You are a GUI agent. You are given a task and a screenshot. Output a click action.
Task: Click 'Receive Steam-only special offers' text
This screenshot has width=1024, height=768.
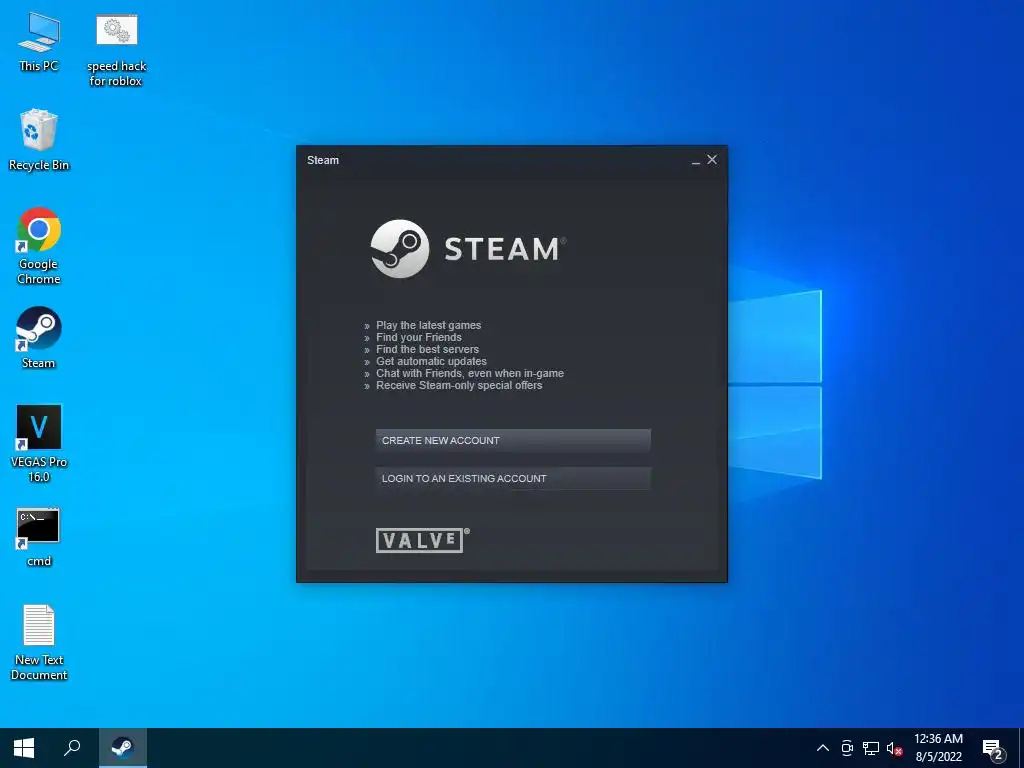click(x=459, y=385)
